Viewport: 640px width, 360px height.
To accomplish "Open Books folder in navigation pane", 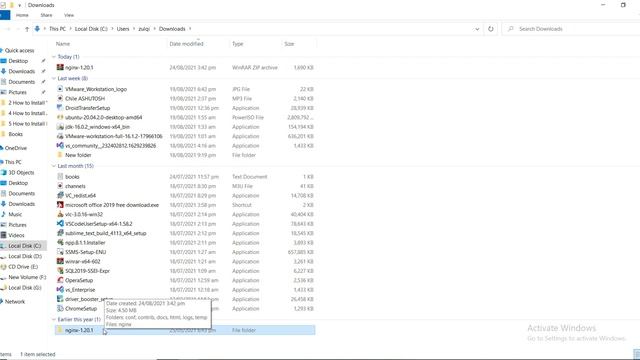I will 16,134.
